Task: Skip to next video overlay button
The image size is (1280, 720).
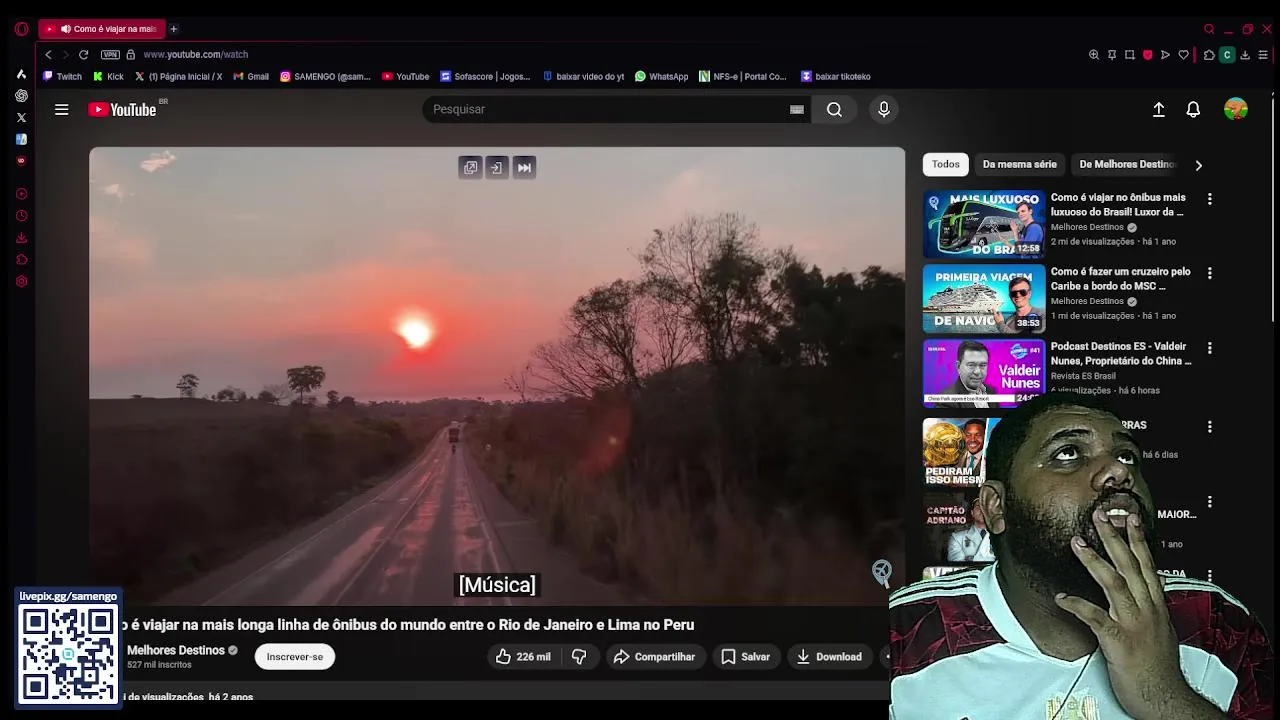Action: [x=524, y=168]
